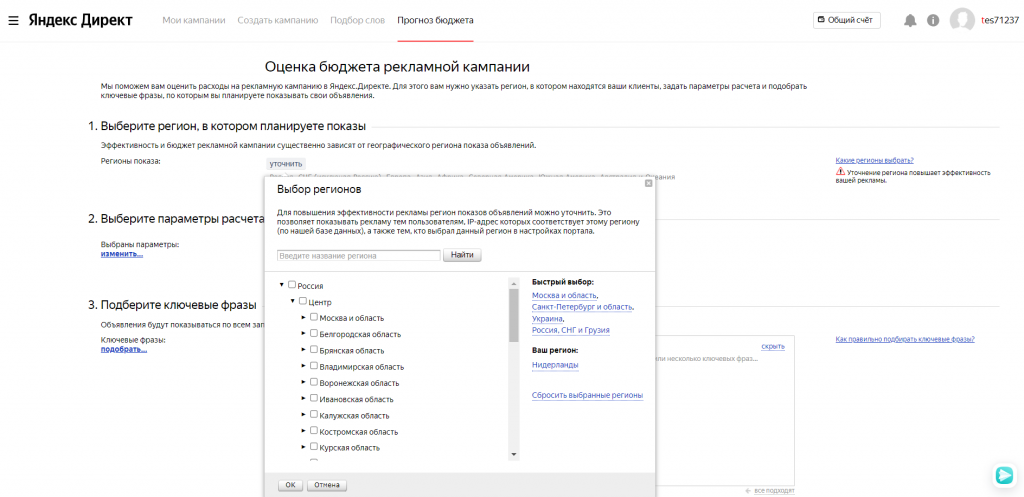Close the region selection dialog

[x=648, y=184]
